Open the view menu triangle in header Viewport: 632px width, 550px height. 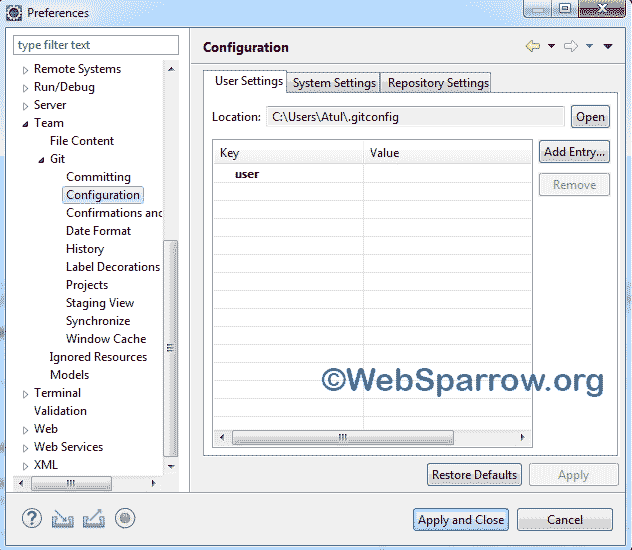point(608,46)
